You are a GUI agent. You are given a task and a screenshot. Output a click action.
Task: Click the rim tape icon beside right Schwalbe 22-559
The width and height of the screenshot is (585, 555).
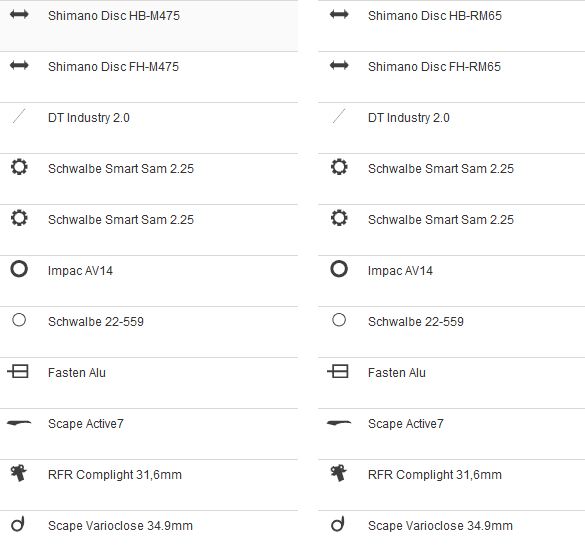click(x=339, y=320)
